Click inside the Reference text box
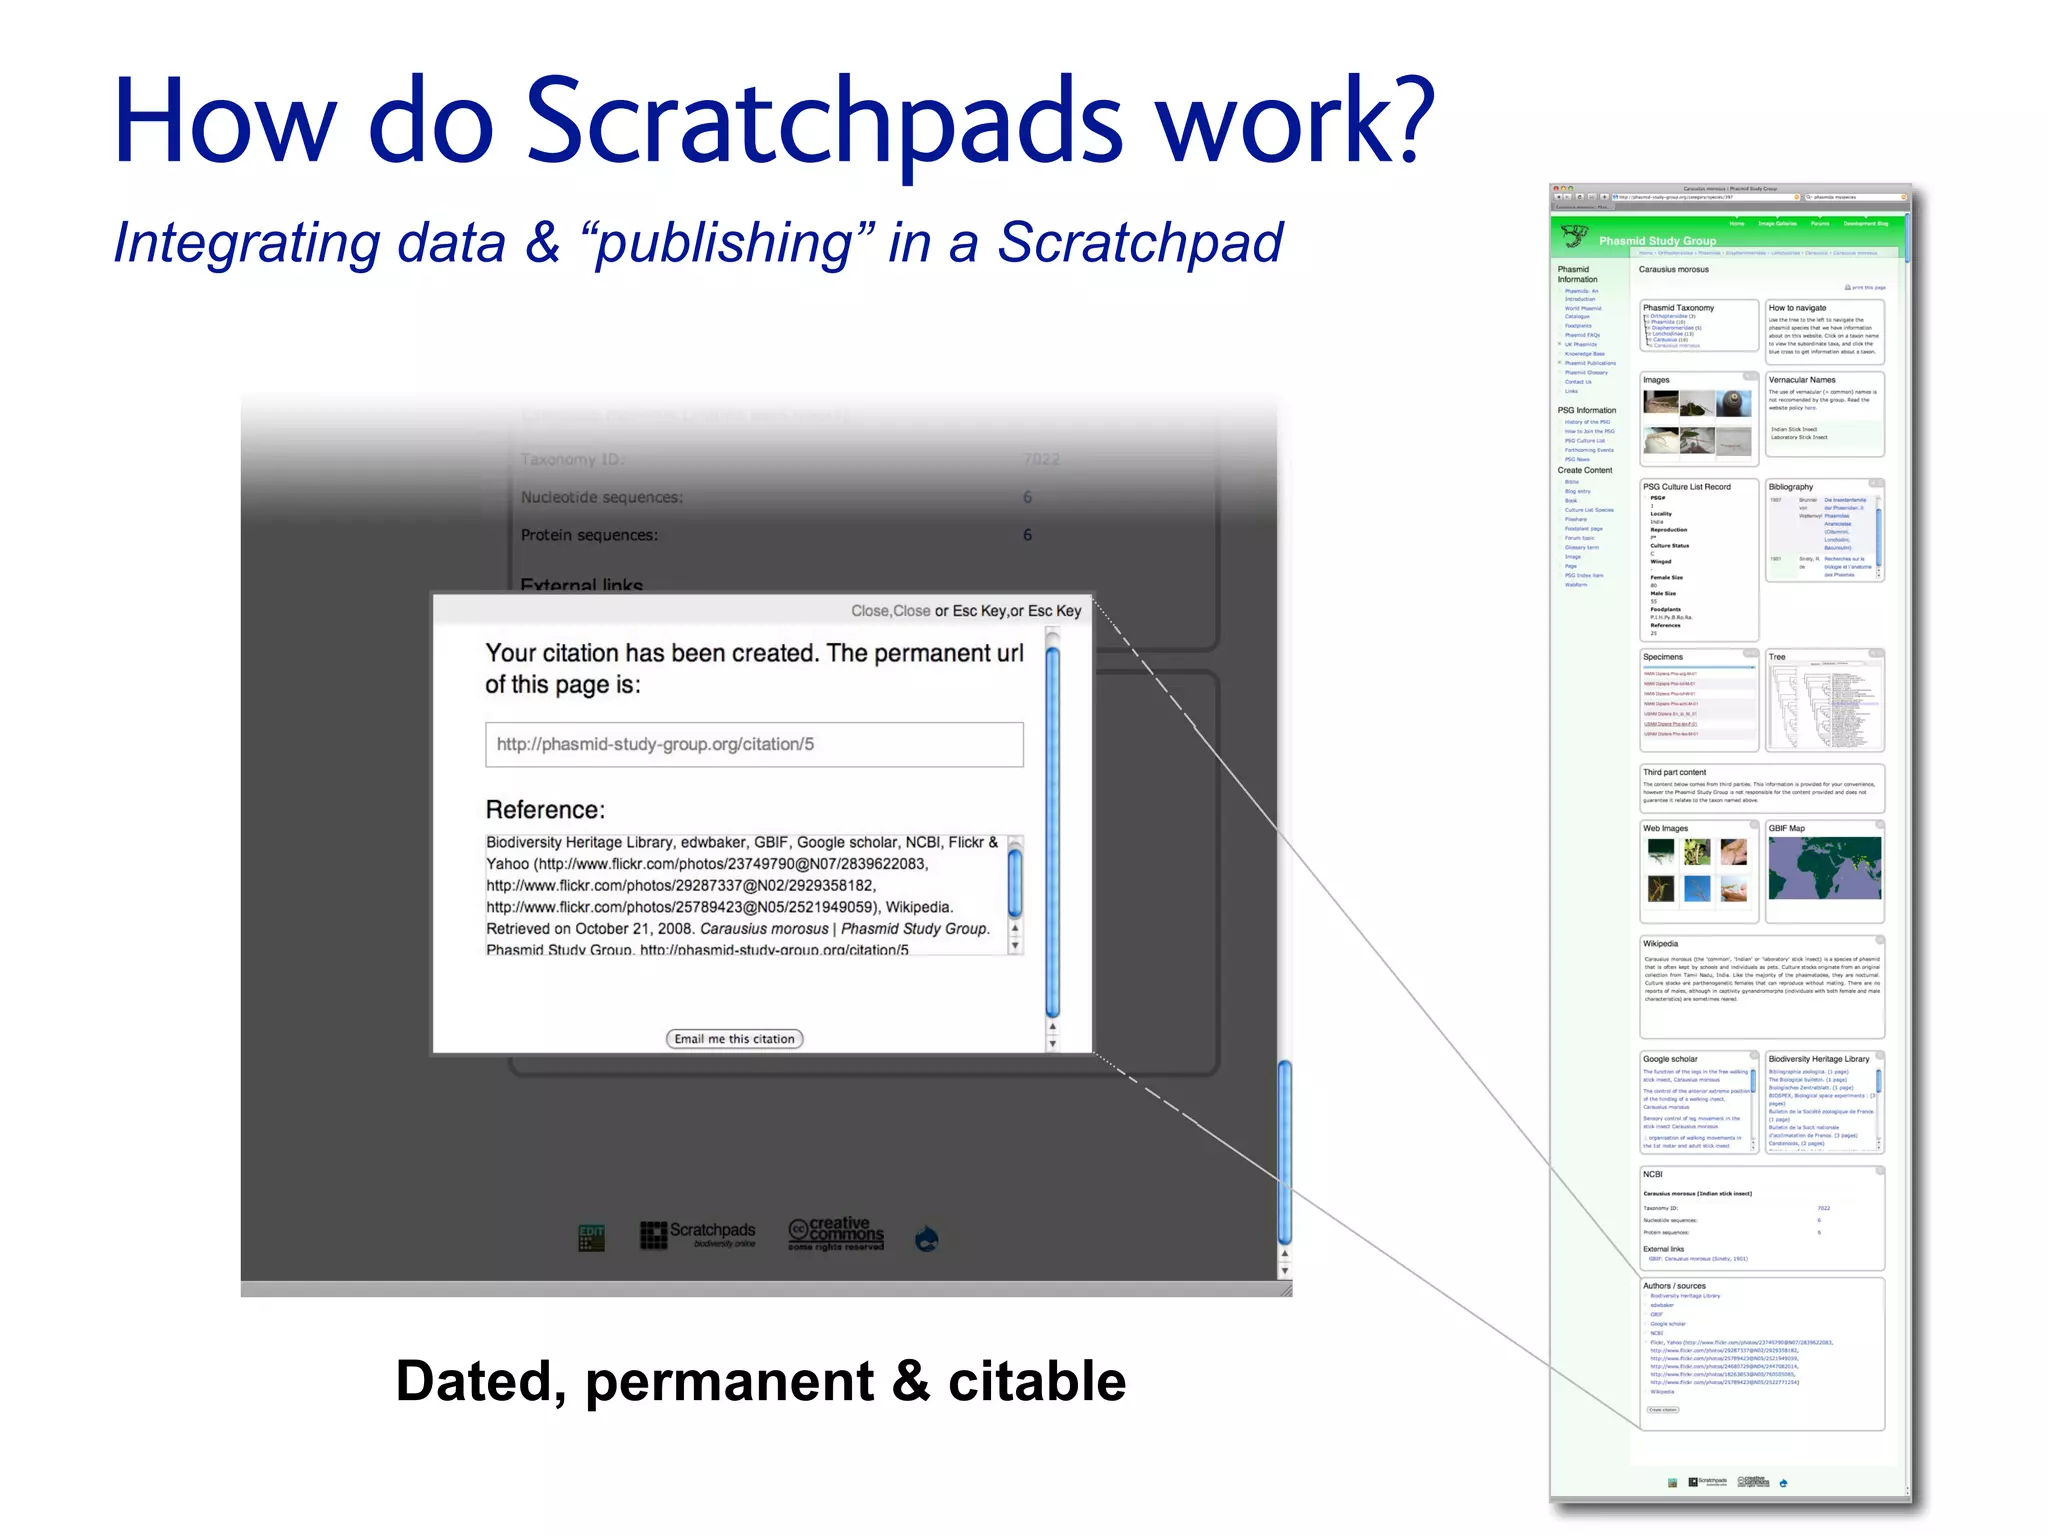 tap(745, 895)
